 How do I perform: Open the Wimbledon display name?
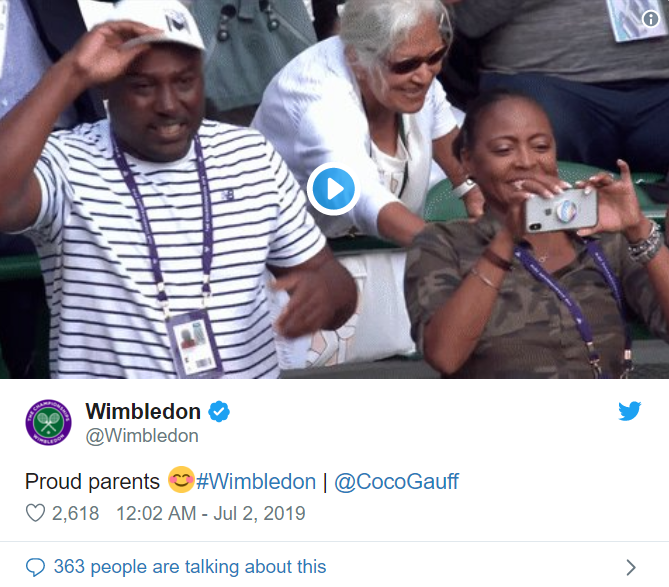tap(143, 411)
